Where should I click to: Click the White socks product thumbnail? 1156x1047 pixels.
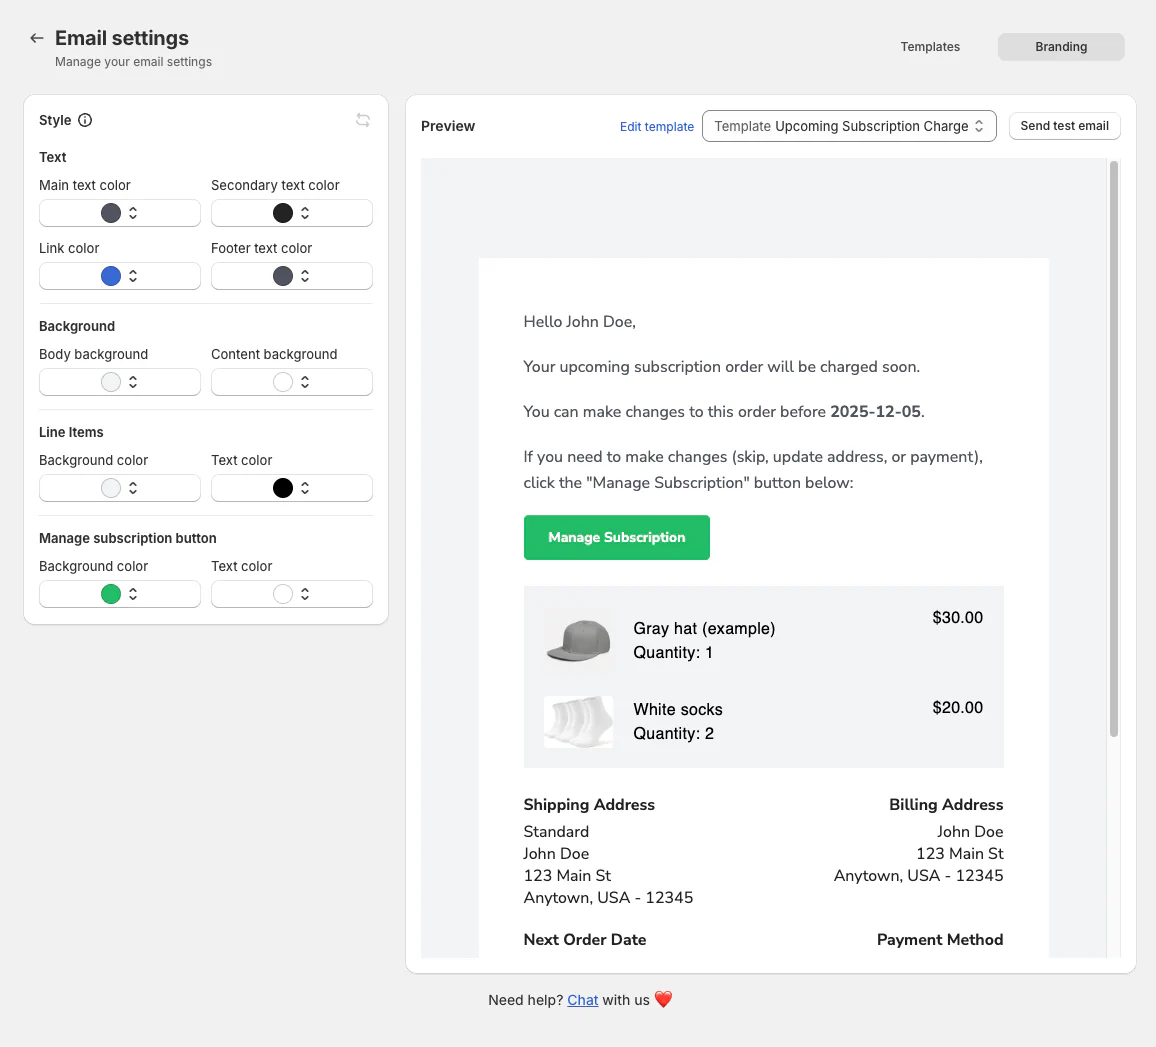tap(579, 722)
